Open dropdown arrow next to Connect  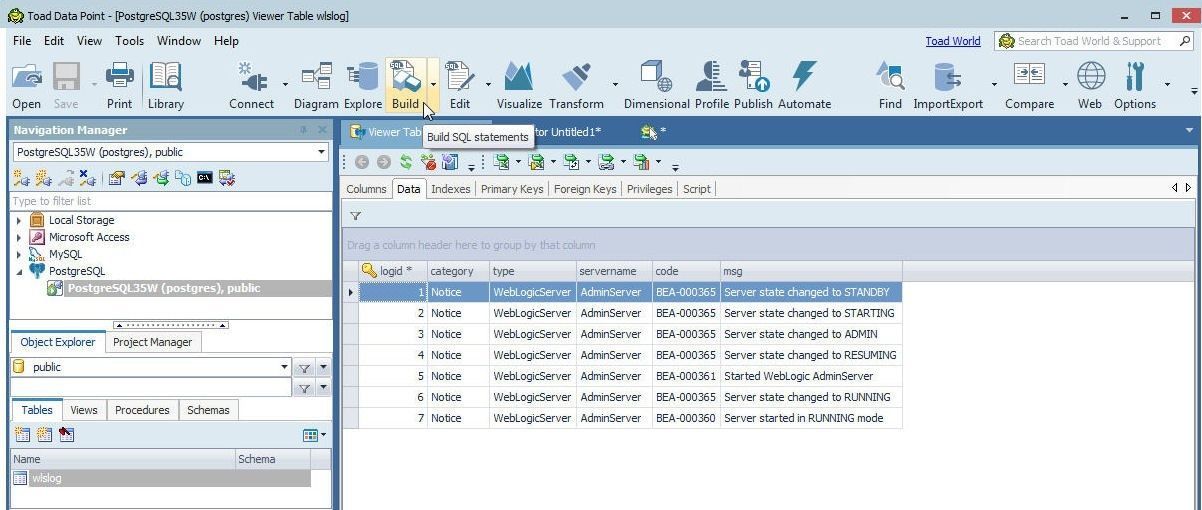point(285,84)
